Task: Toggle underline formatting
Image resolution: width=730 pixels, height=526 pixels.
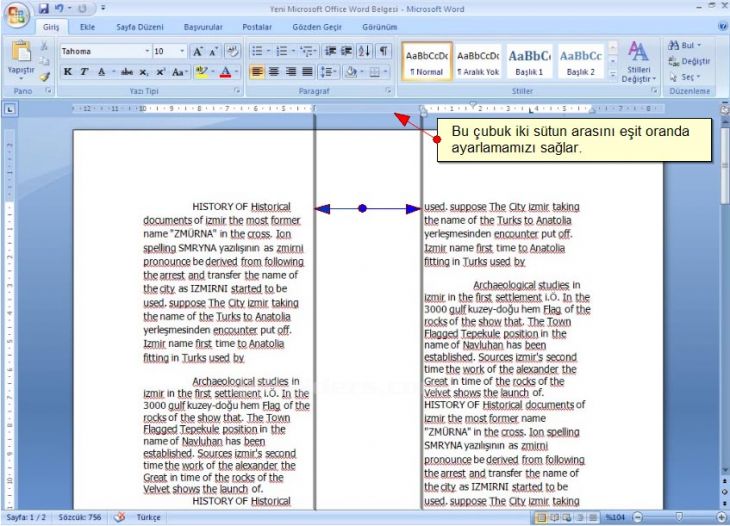Action: coord(101,72)
